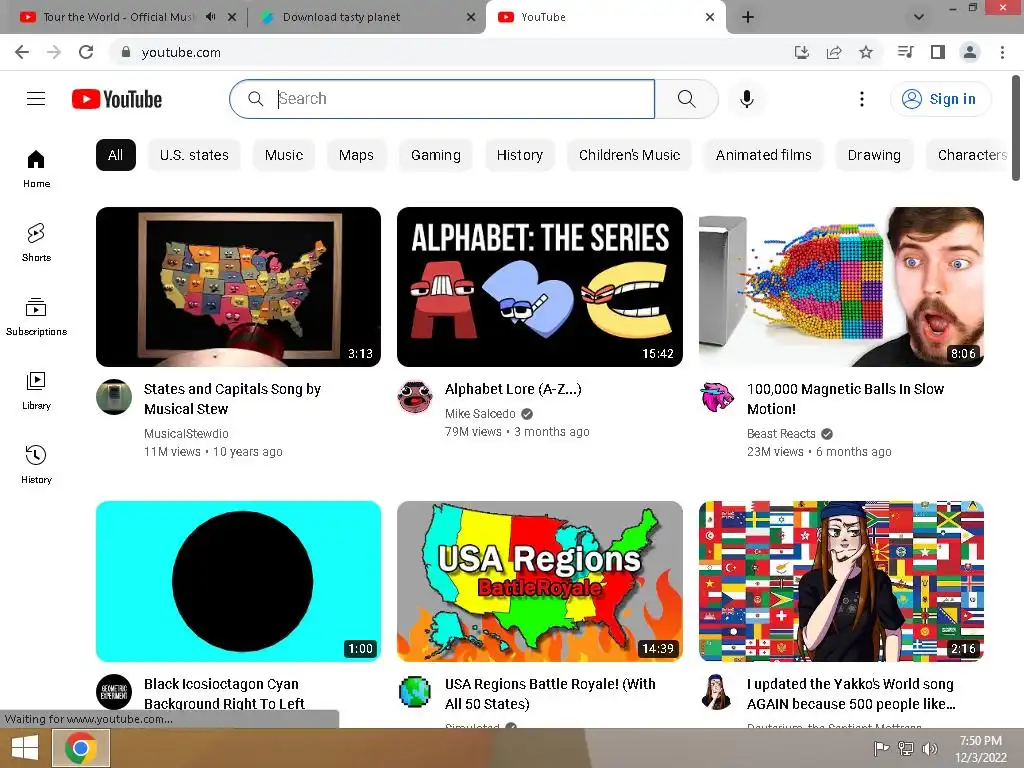The width and height of the screenshot is (1024, 768).
Task: Open media controls icon in Chrome toolbar
Action: coord(905,52)
